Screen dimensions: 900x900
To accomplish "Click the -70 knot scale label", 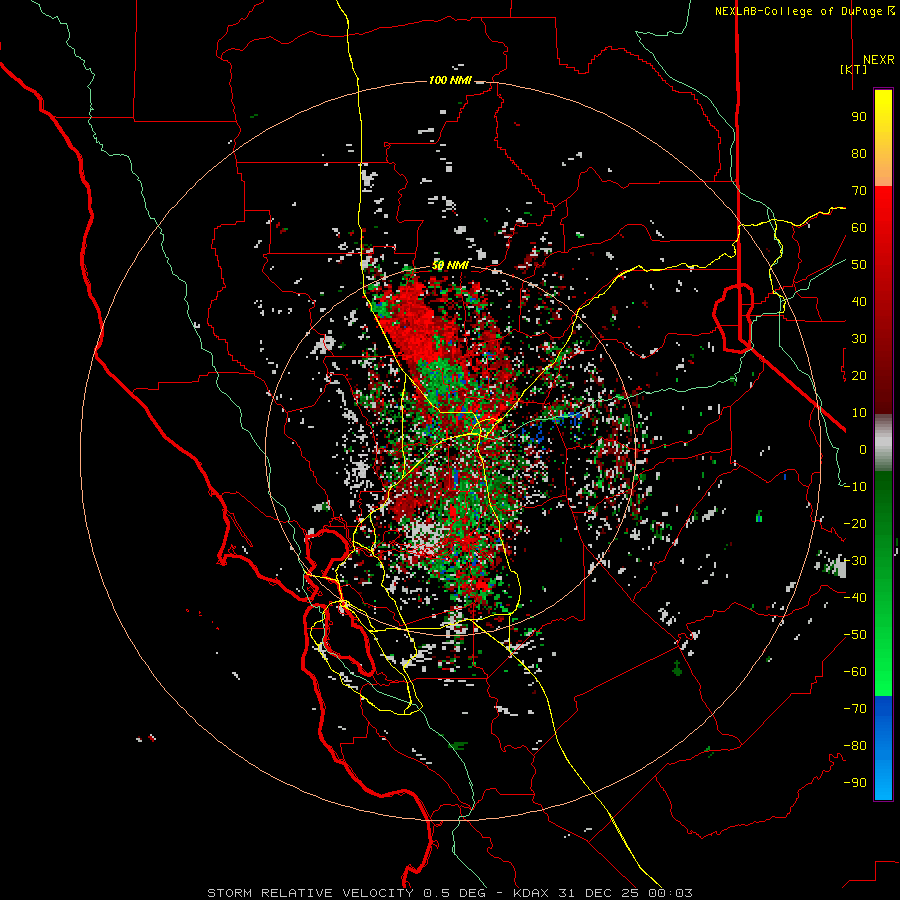I will point(855,709).
